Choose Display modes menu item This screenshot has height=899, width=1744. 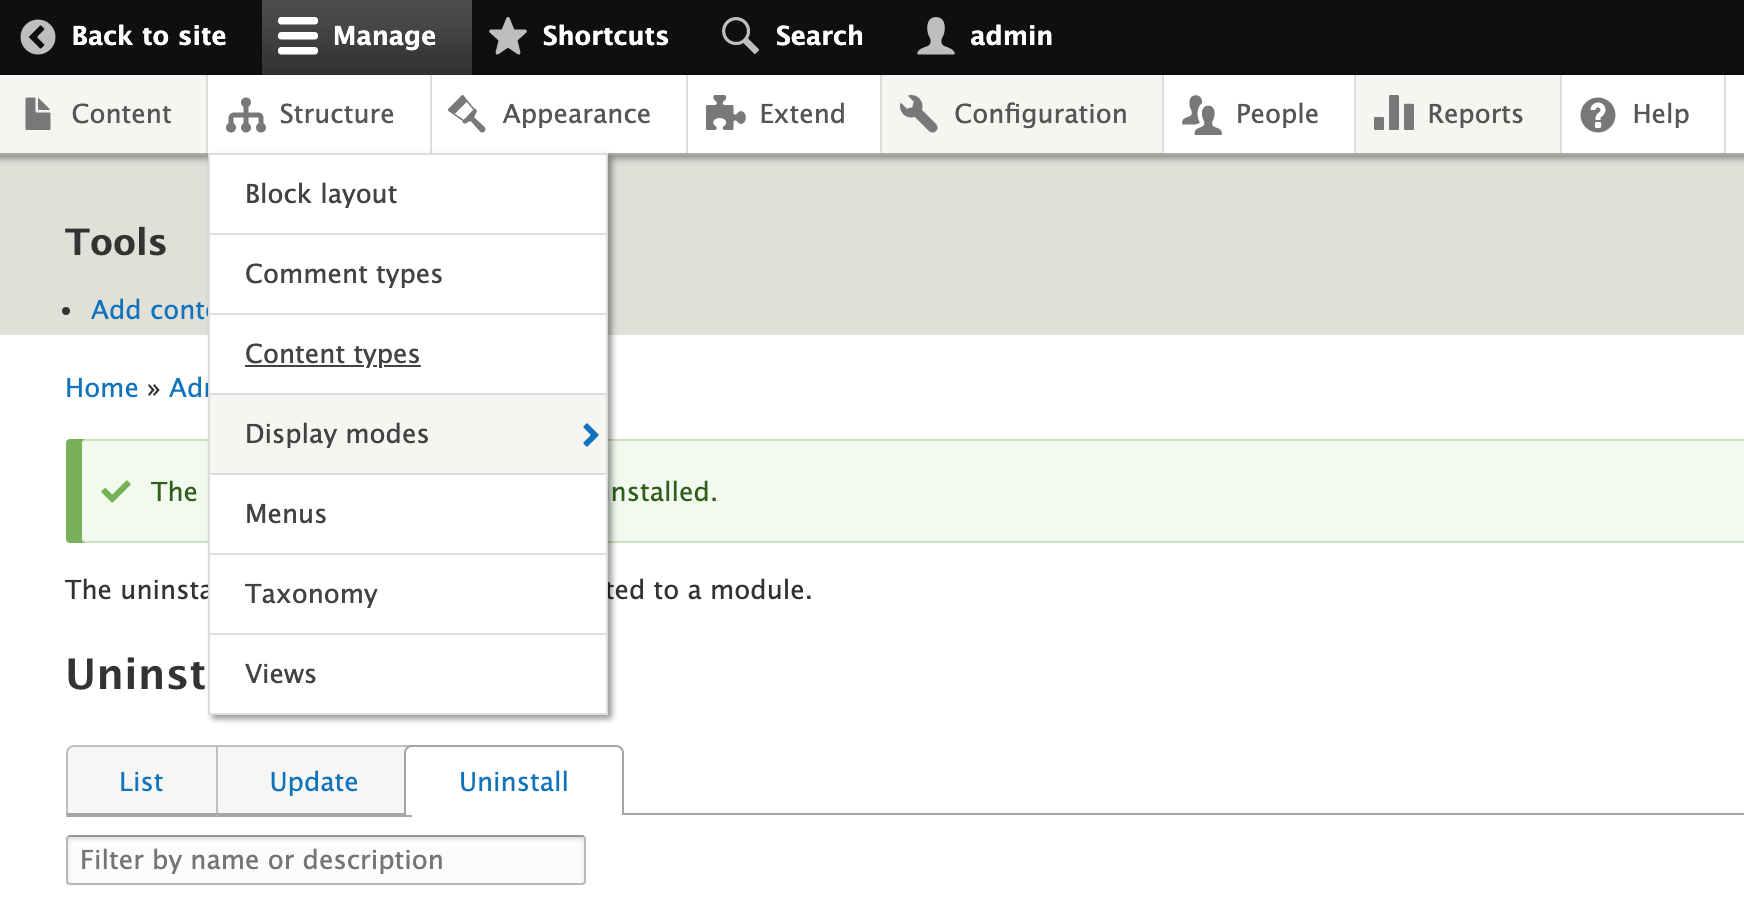408,434
